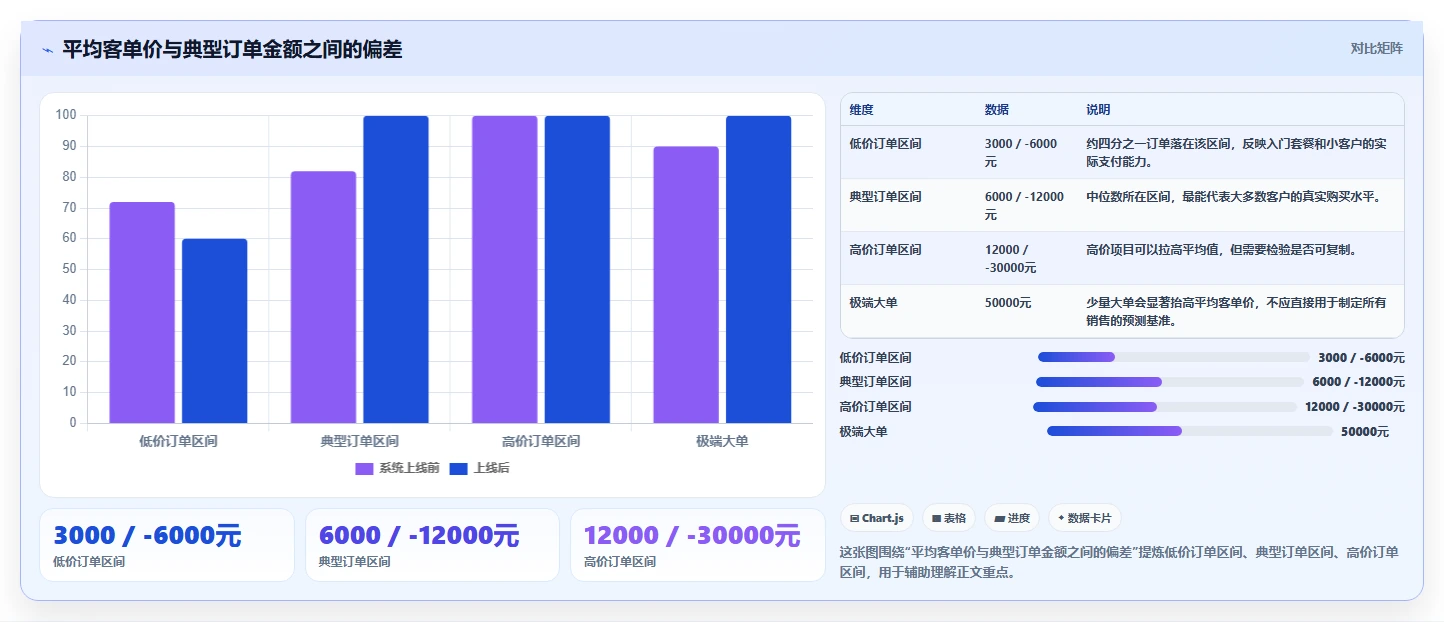Screen dimensions: 1444x622
Task: Click the 3000 / -6000元 data card
Action: (x=167, y=545)
